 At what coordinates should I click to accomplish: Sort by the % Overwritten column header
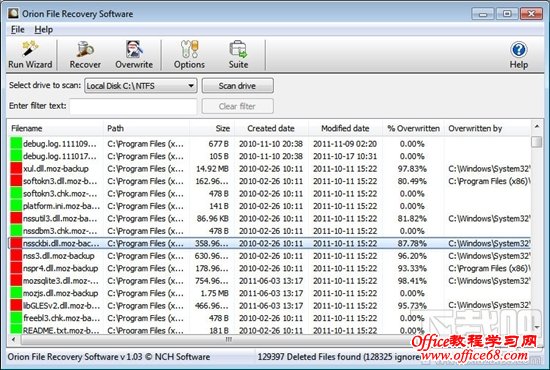413,128
